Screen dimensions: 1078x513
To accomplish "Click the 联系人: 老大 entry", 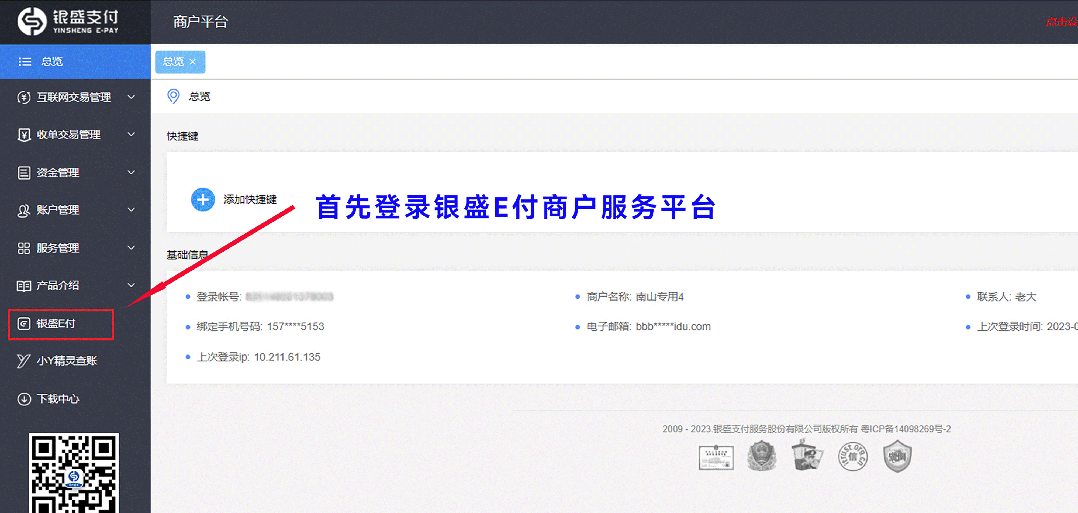I will click(x=1006, y=297).
